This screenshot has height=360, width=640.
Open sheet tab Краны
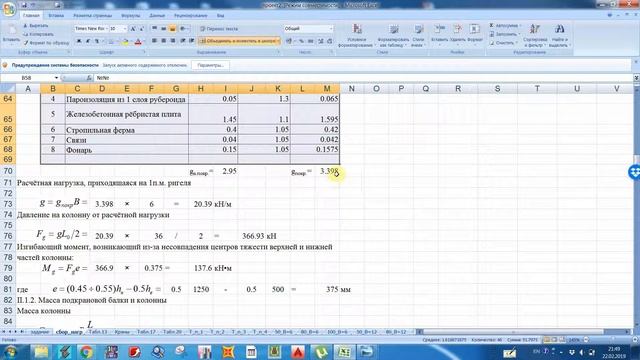point(122,332)
